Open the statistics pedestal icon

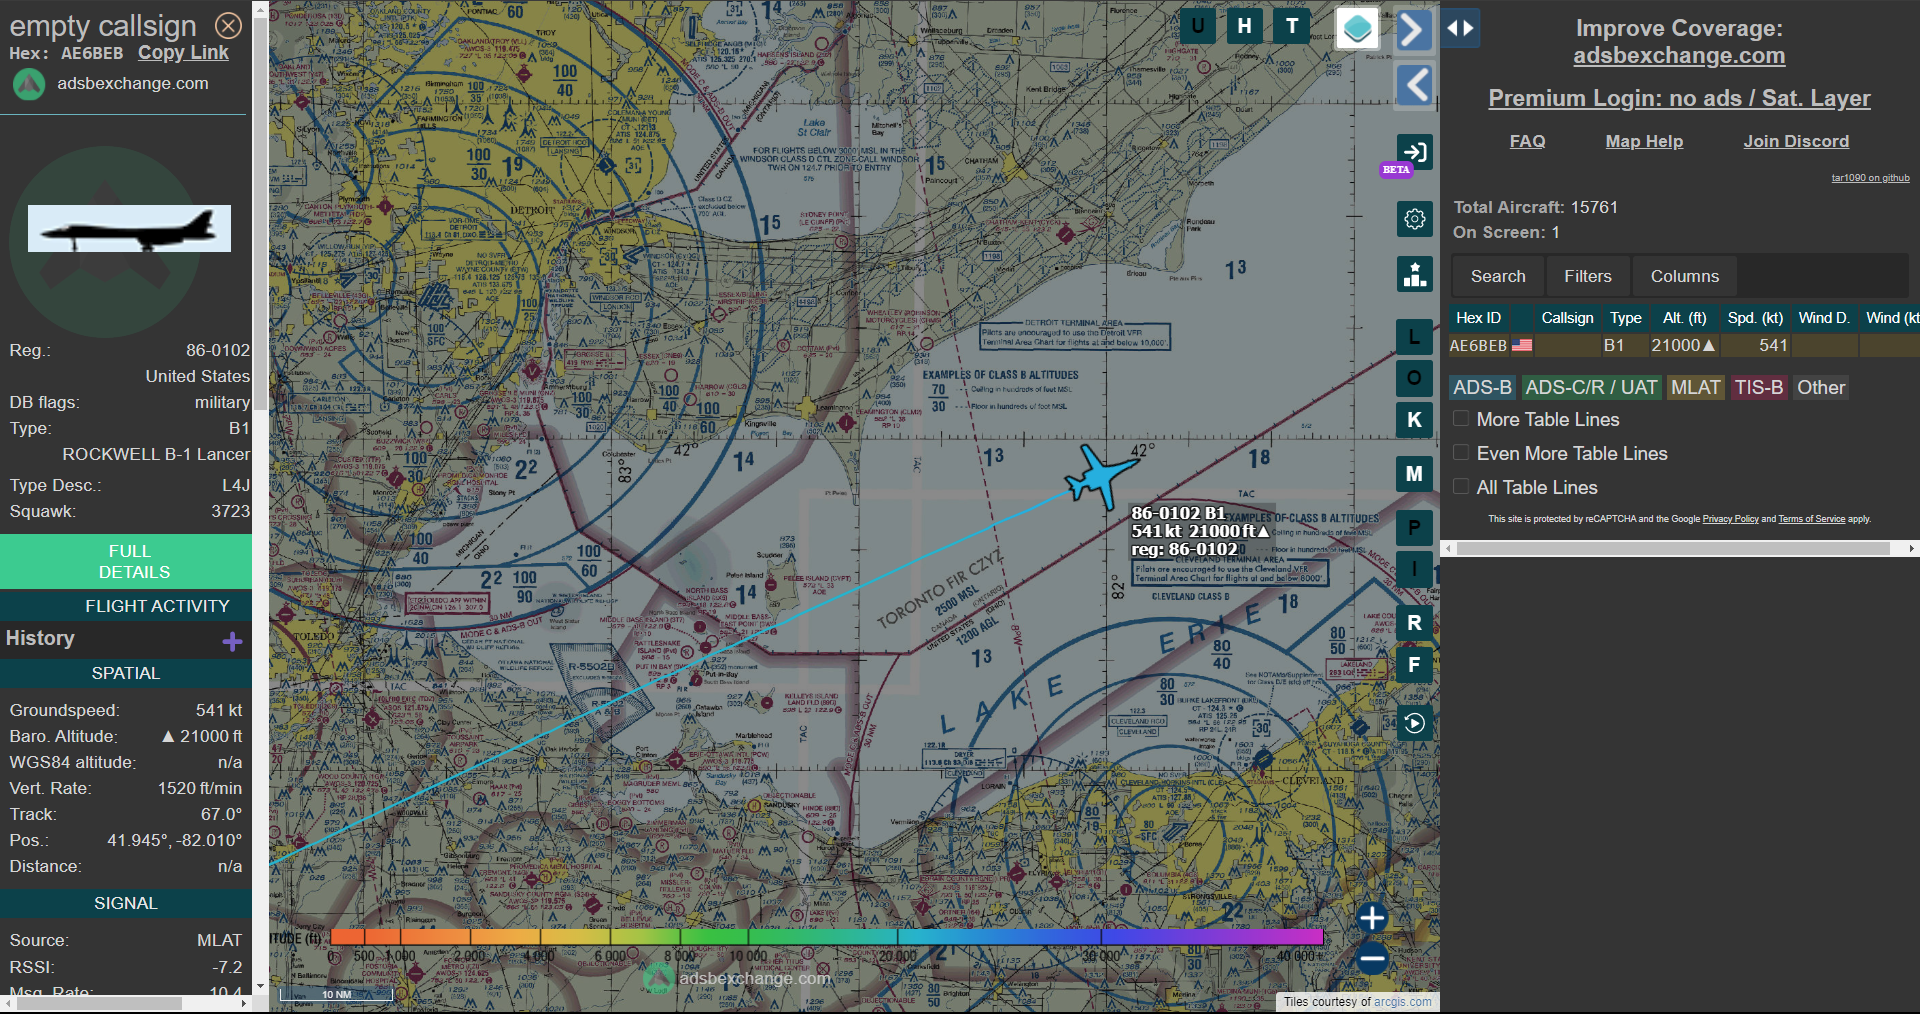[1414, 274]
